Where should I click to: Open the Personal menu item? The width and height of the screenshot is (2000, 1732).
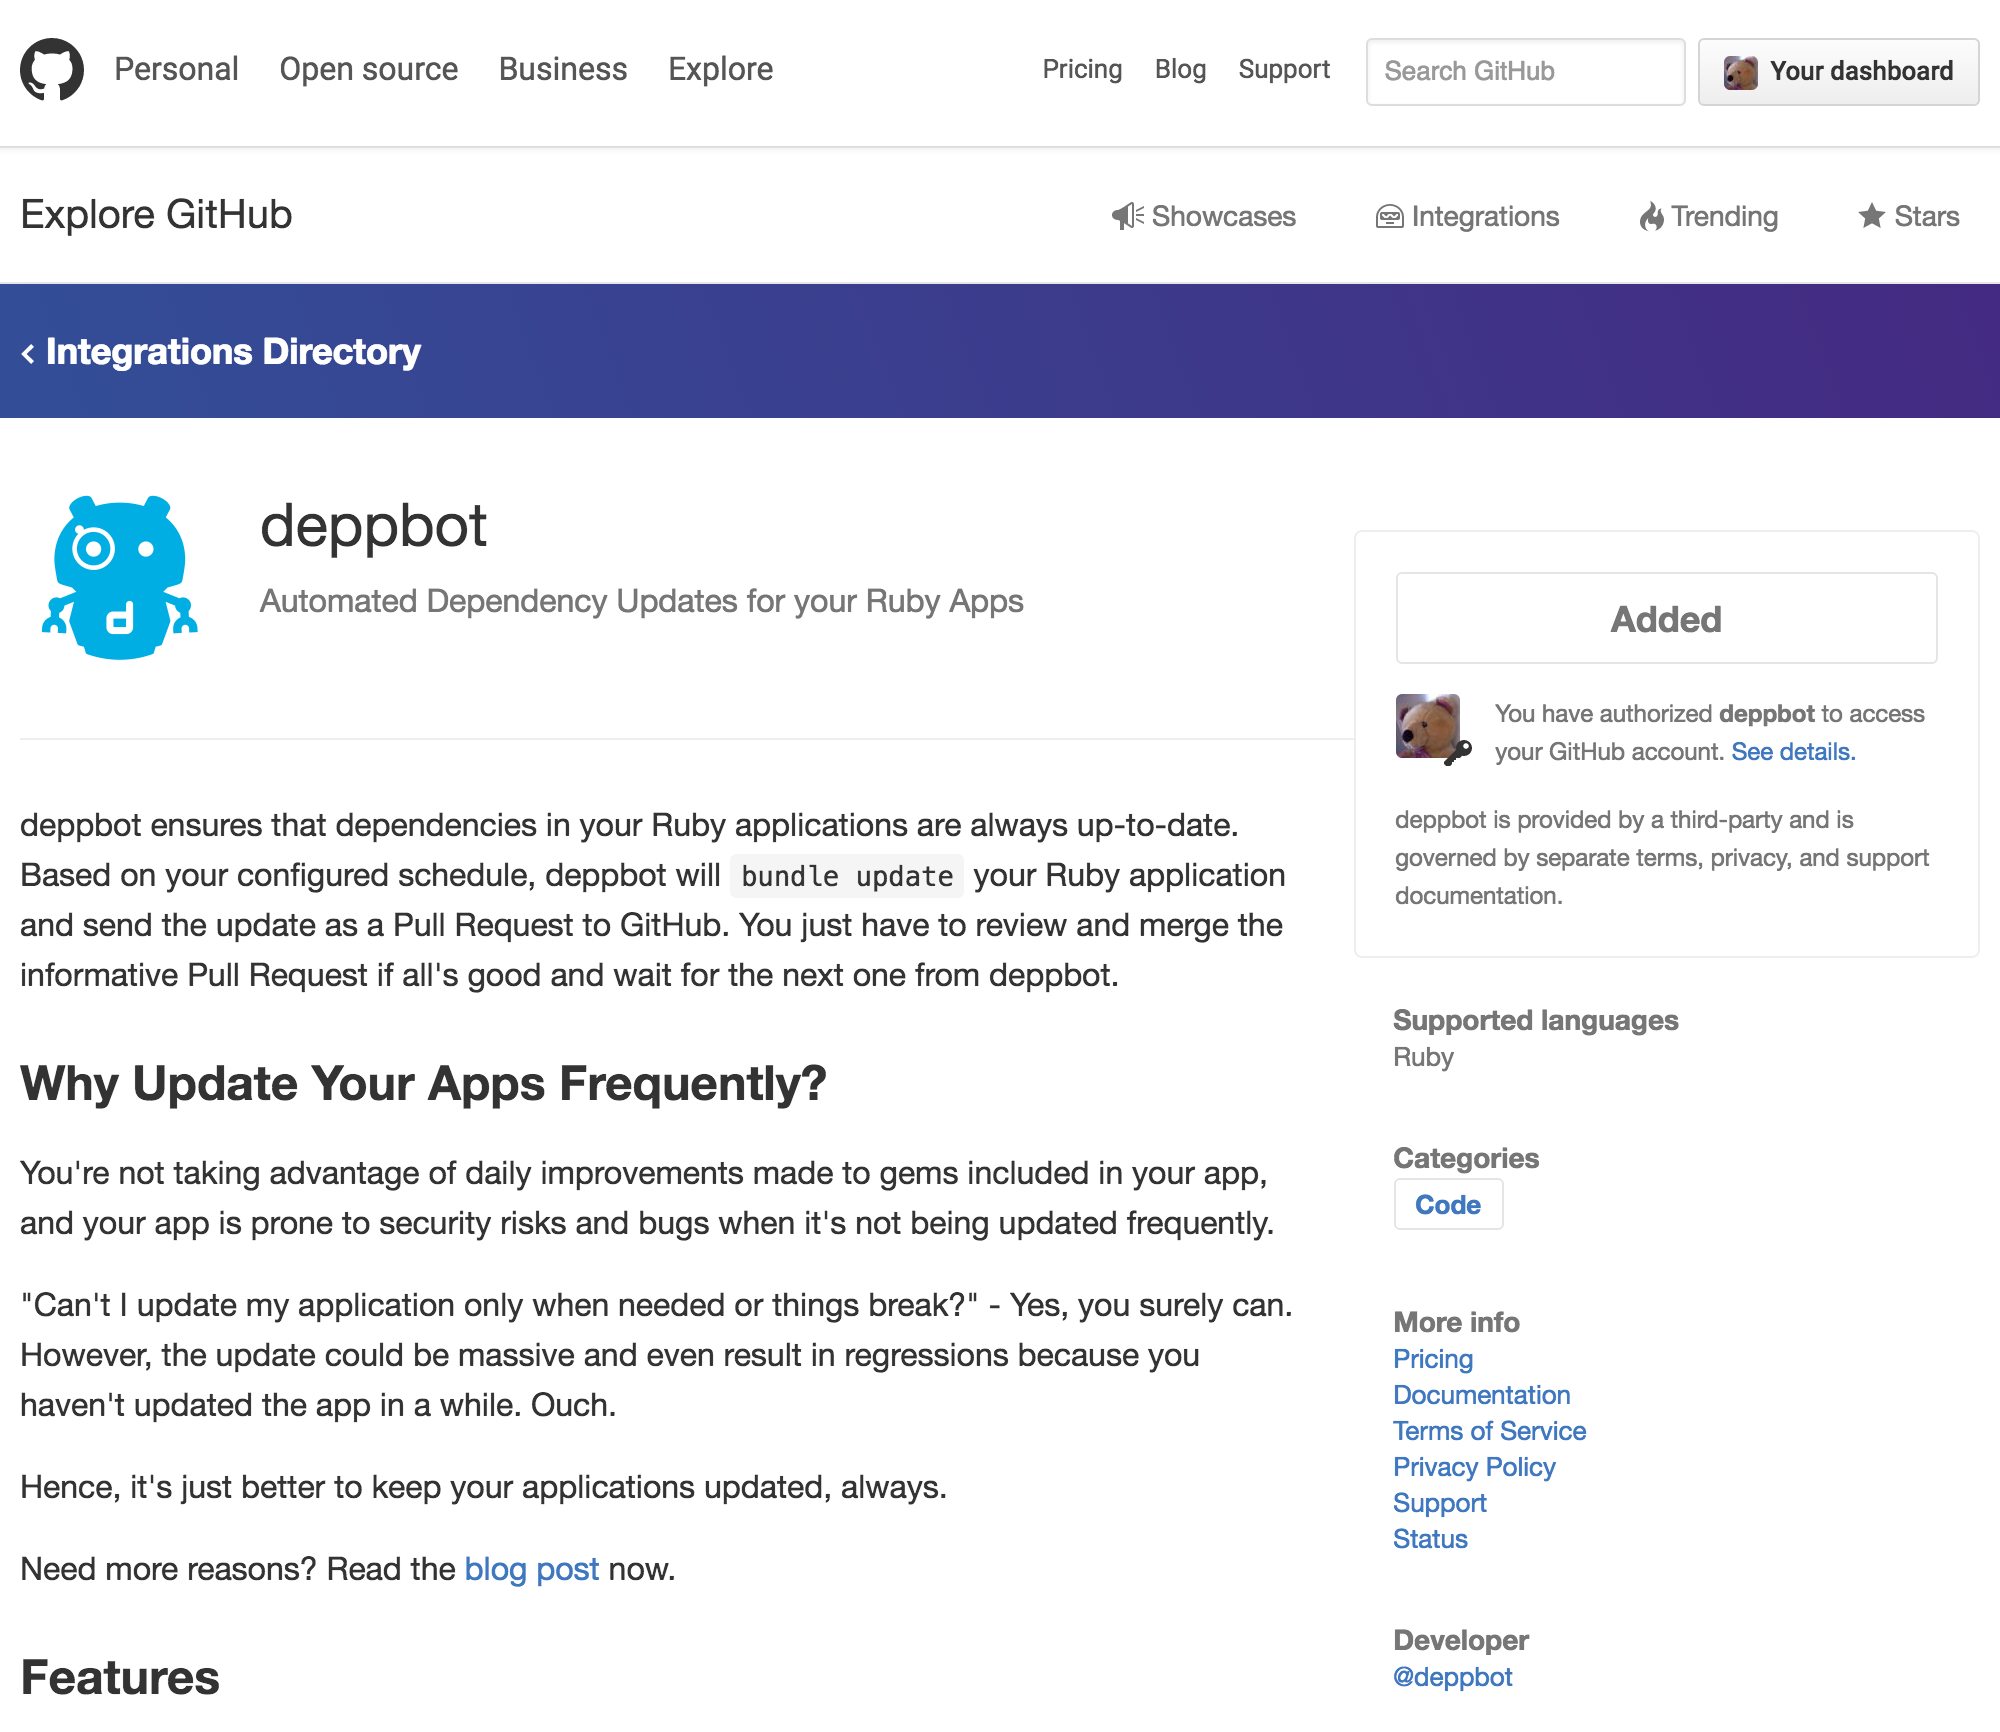click(x=176, y=69)
